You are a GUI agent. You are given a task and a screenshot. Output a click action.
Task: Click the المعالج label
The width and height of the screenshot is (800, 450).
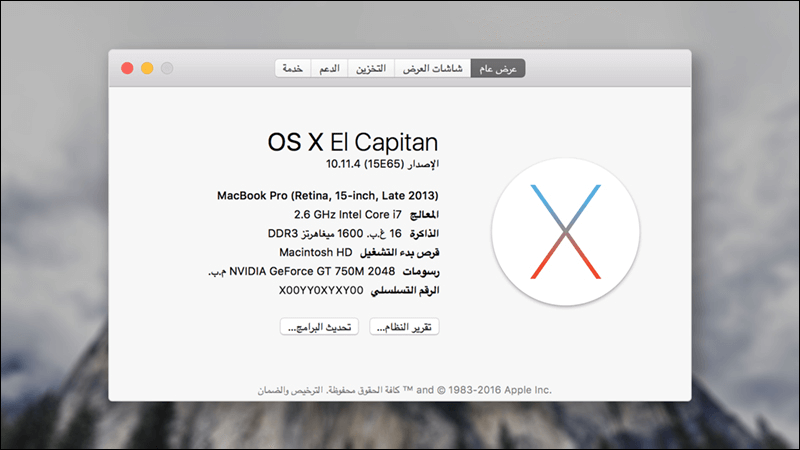pos(424,214)
